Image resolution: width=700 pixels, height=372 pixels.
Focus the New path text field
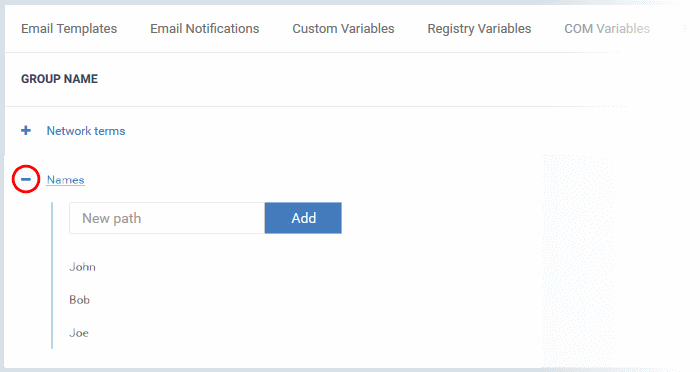click(167, 218)
